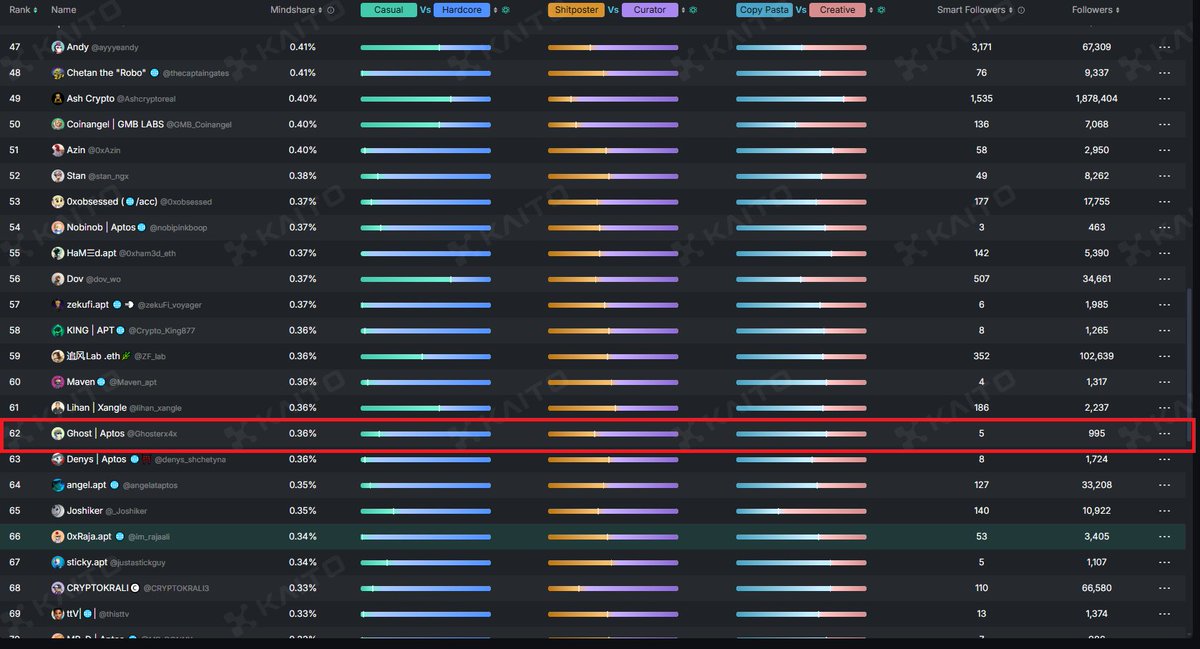
Task: Open the @im_rajaali handle link
Action: [x=150, y=537]
